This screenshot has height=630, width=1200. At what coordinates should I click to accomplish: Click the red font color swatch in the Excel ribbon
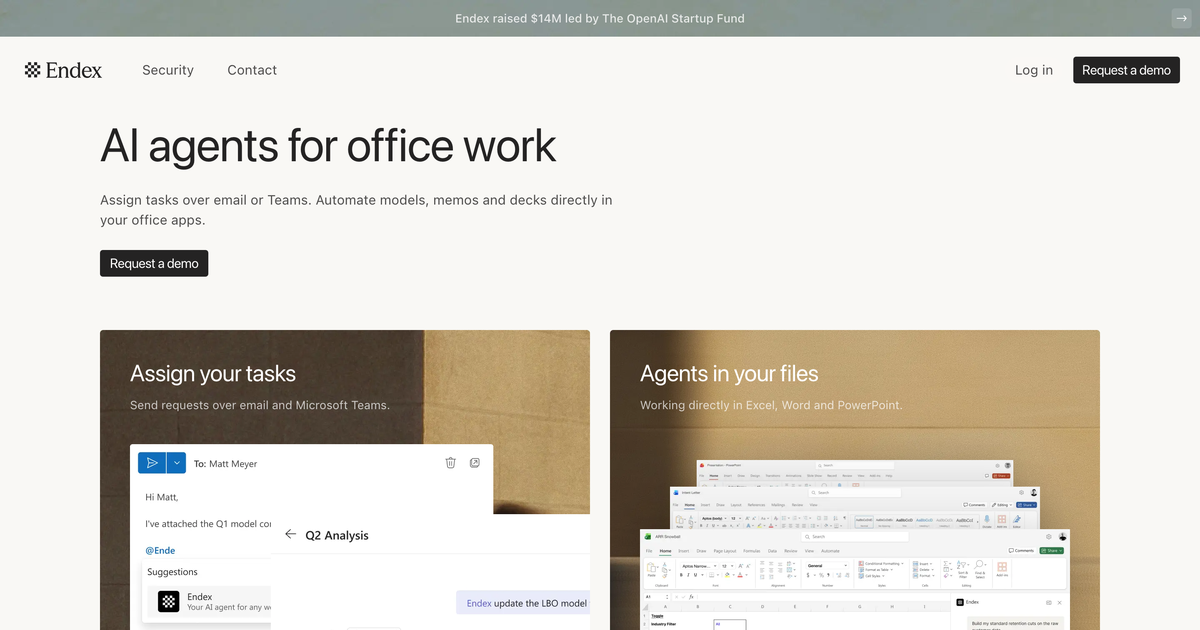[740, 575]
